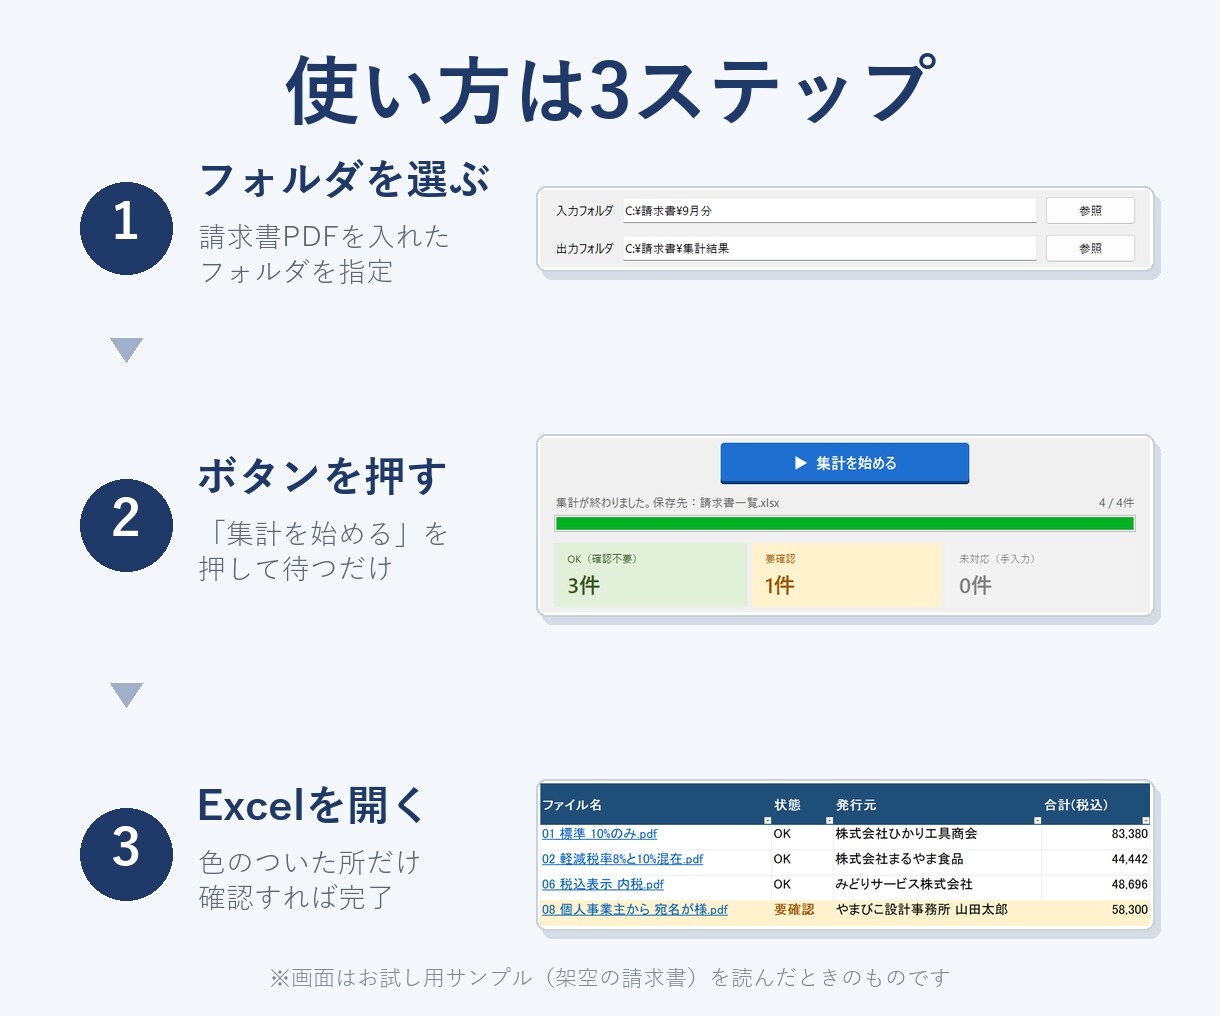1220x1016 pixels.
Task: Open filter dropdown on ファイル名 column
Action: pyautogui.click(x=767, y=820)
